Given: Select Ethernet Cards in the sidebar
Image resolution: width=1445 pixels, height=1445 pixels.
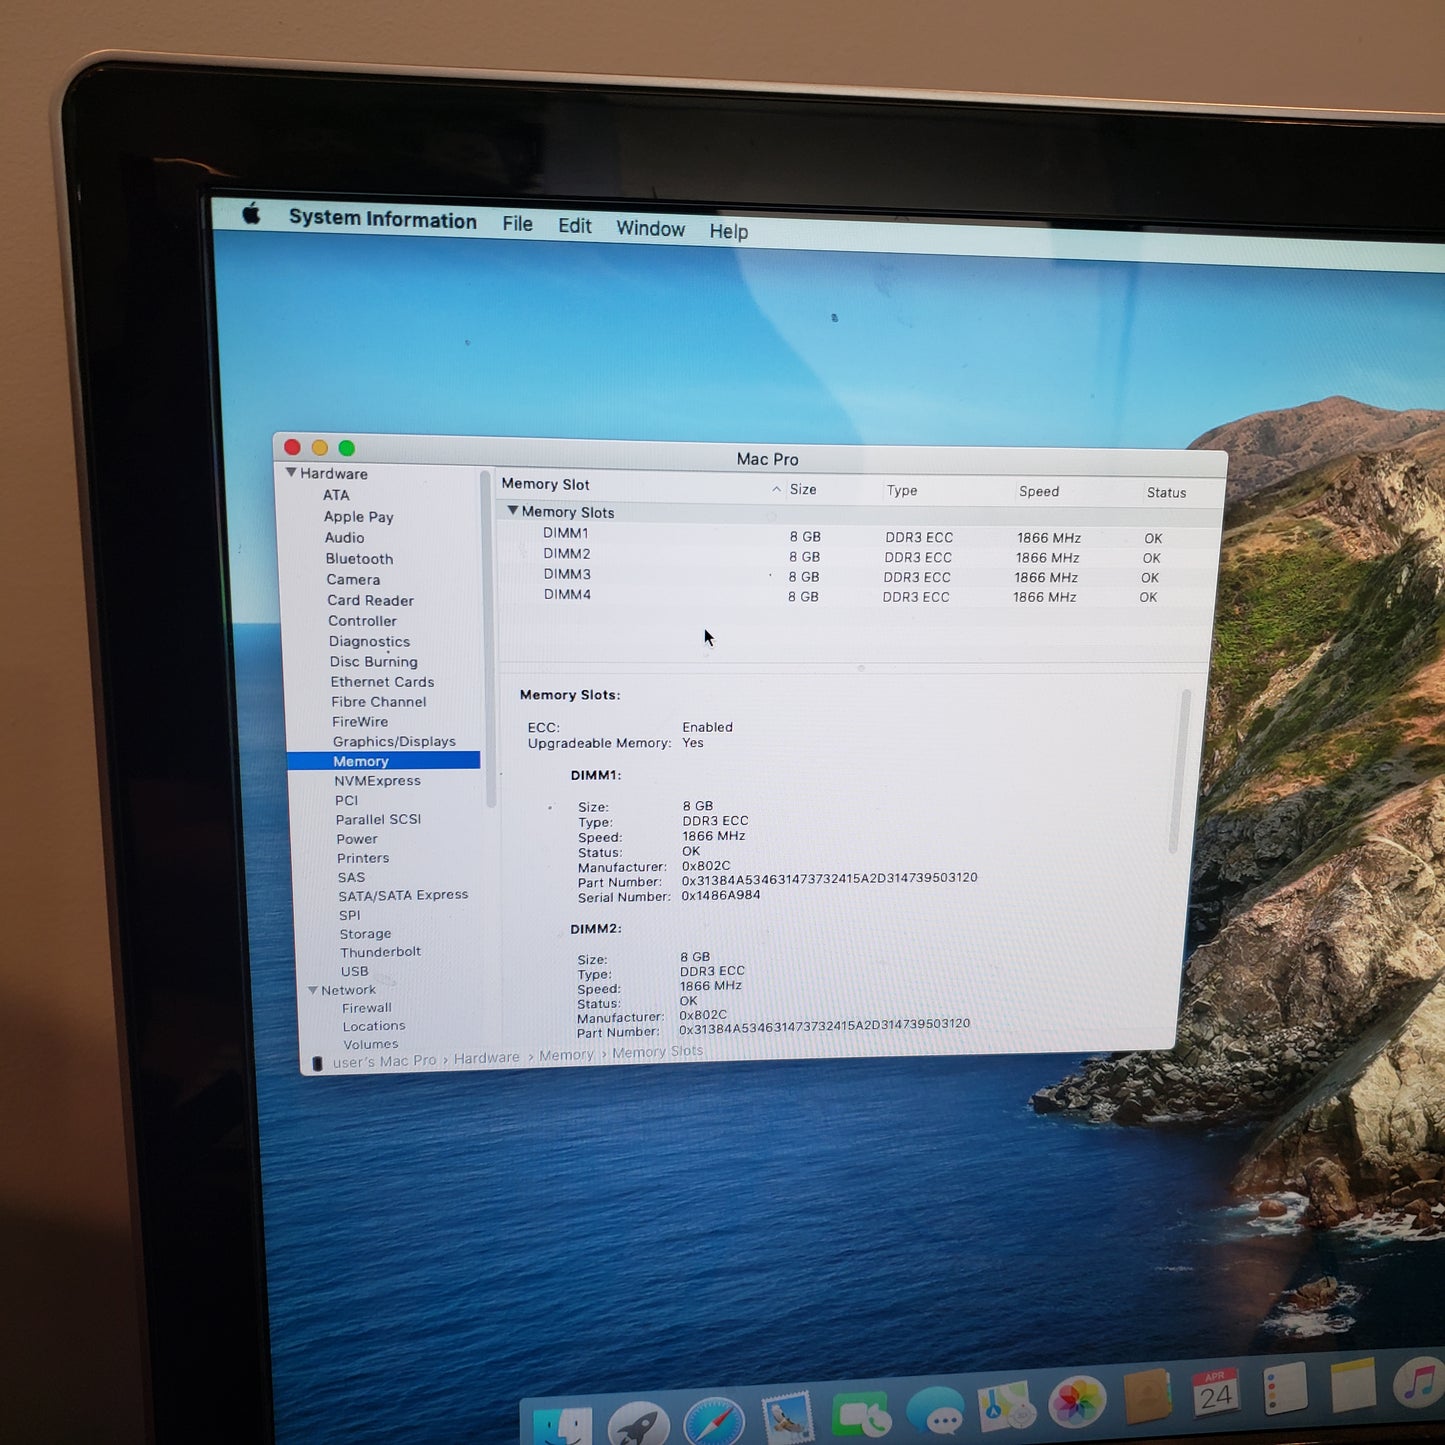Looking at the screenshot, I should [382, 682].
